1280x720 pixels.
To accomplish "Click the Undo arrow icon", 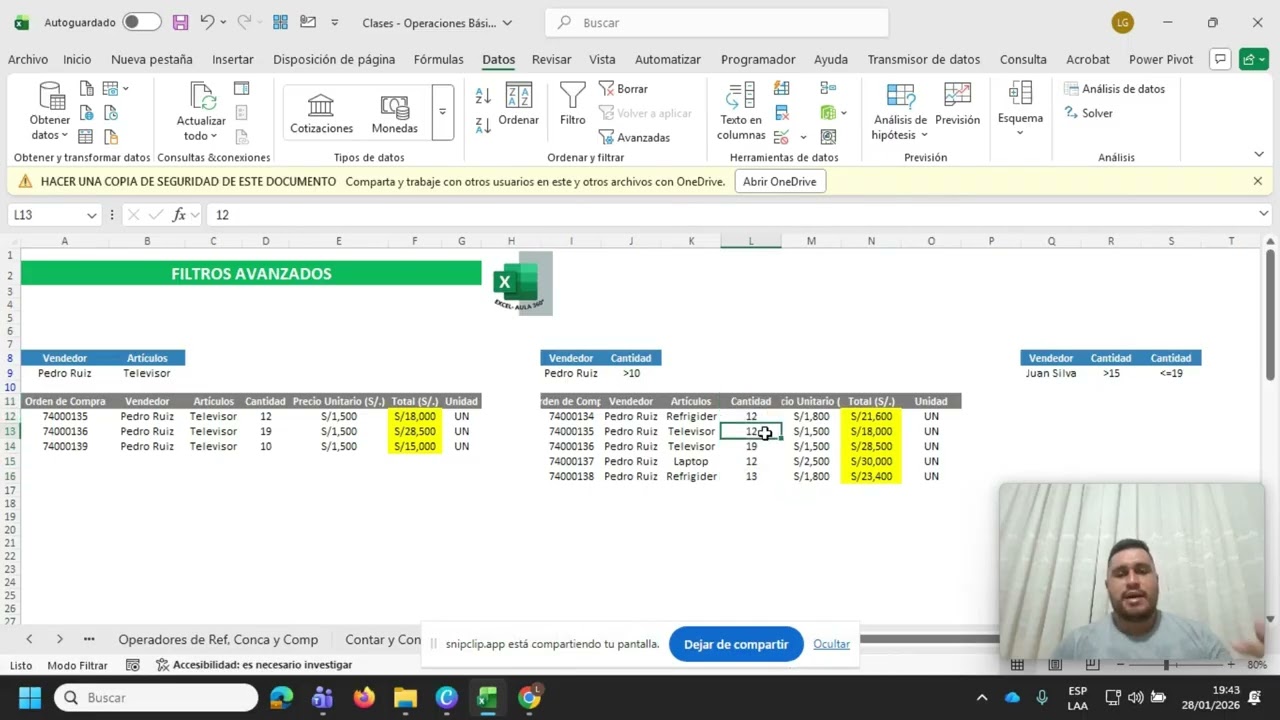I will point(207,22).
